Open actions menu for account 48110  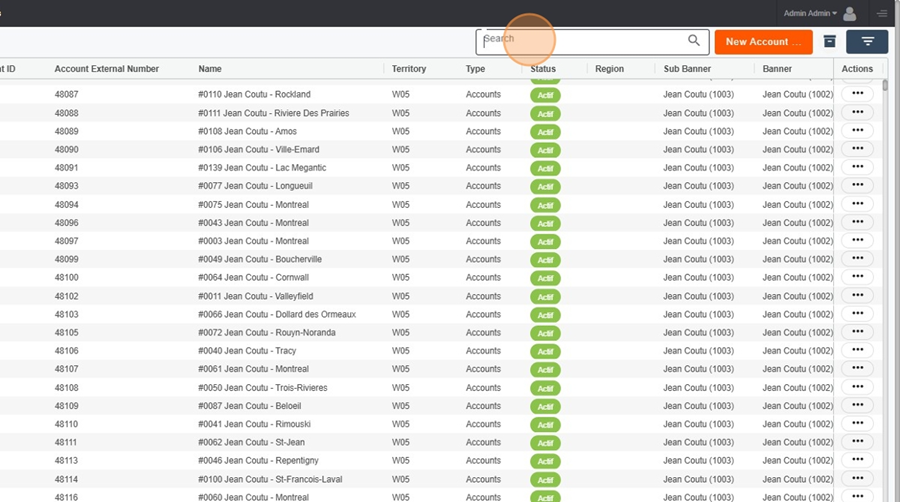[x=858, y=423]
